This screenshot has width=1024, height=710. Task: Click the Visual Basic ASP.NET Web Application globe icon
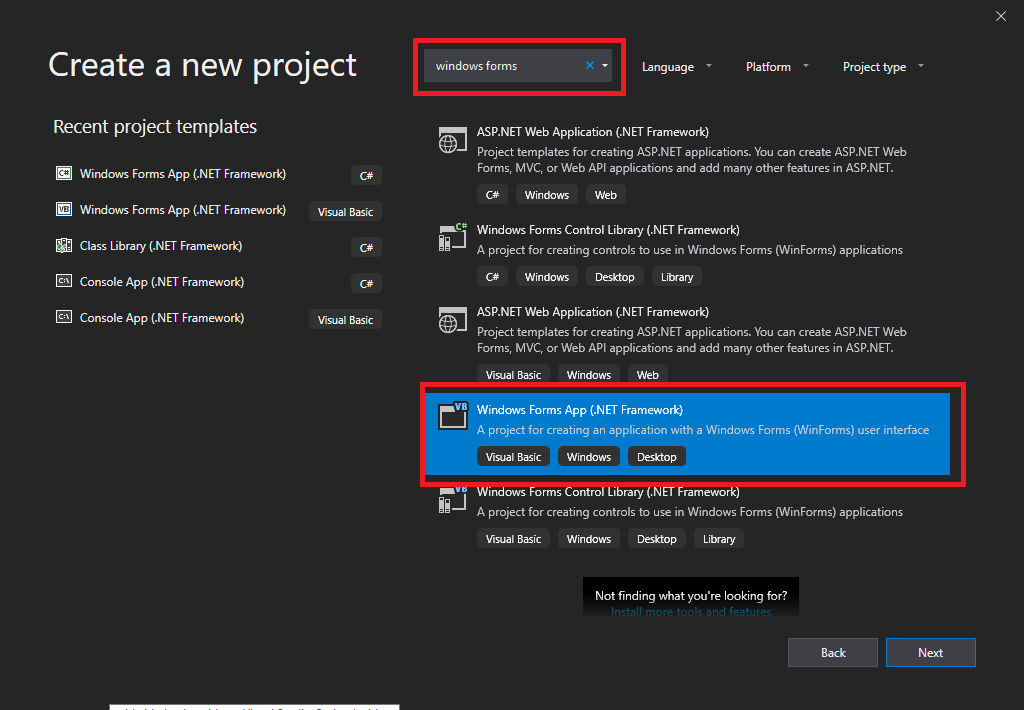(x=452, y=320)
